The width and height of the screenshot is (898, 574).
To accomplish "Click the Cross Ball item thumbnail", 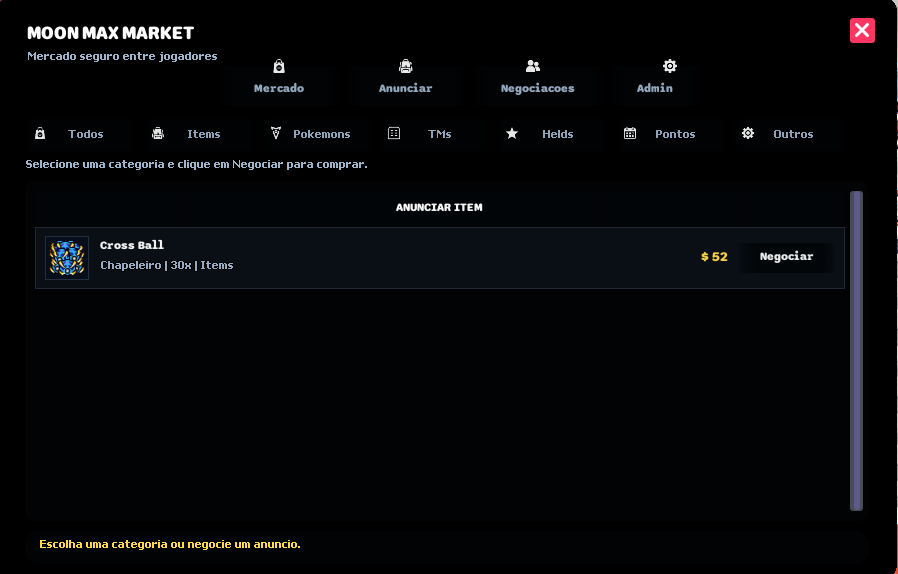I will 67,258.
